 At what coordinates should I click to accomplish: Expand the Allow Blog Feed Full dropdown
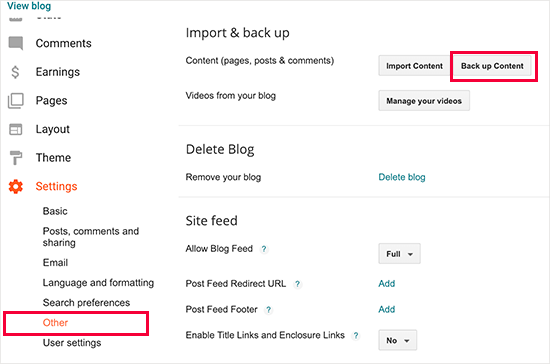click(399, 254)
